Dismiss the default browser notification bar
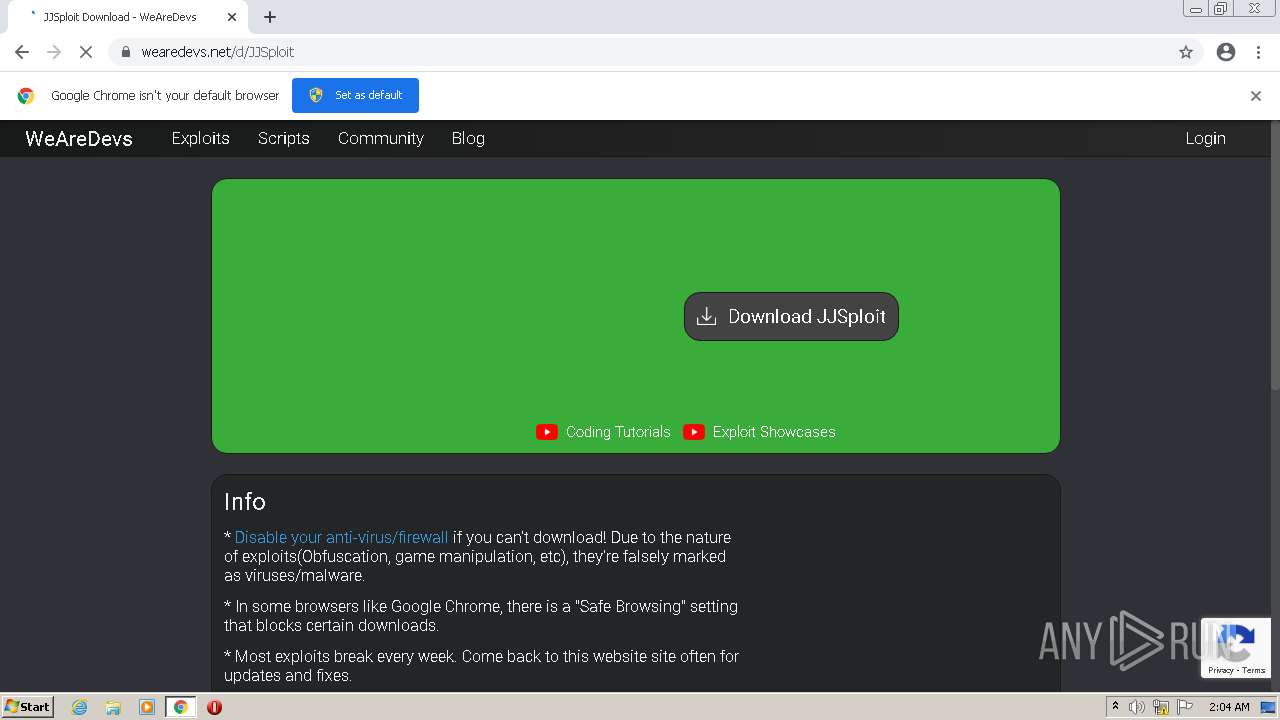The height and width of the screenshot is (720, 1280). click(x=1256, y=96)
